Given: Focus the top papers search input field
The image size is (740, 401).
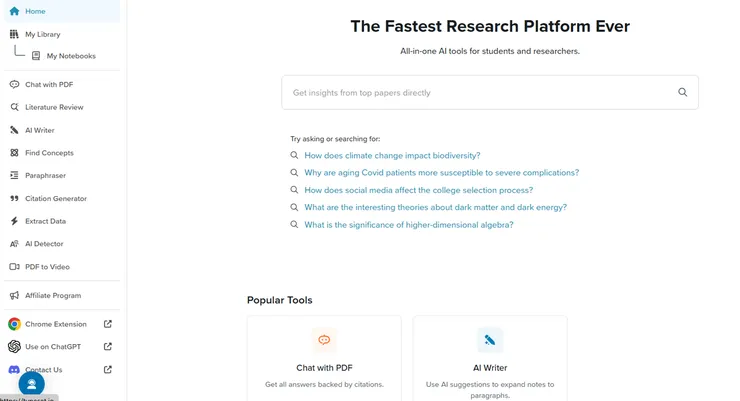Looking at the screenshot, I should [475, 92].
